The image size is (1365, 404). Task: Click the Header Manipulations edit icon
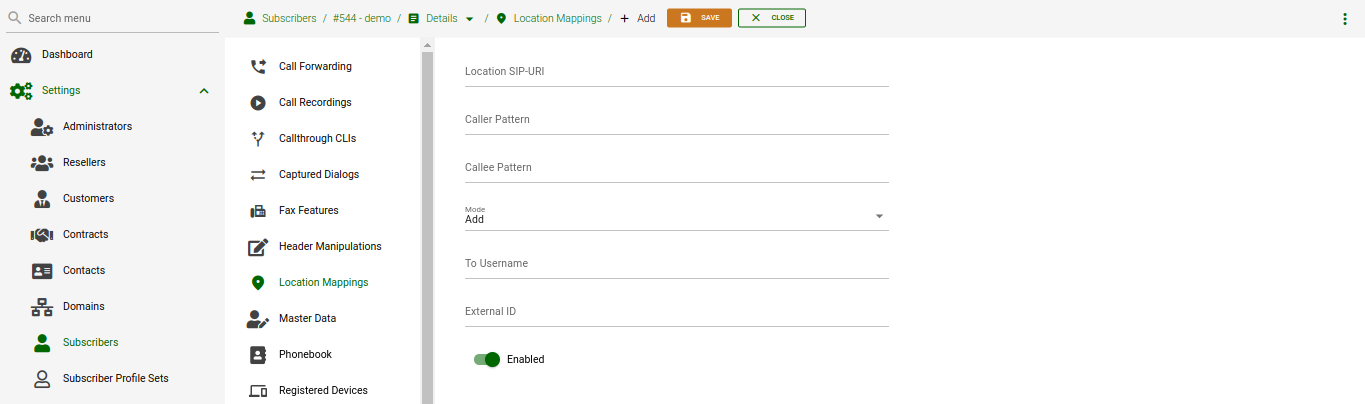(258, 247)
